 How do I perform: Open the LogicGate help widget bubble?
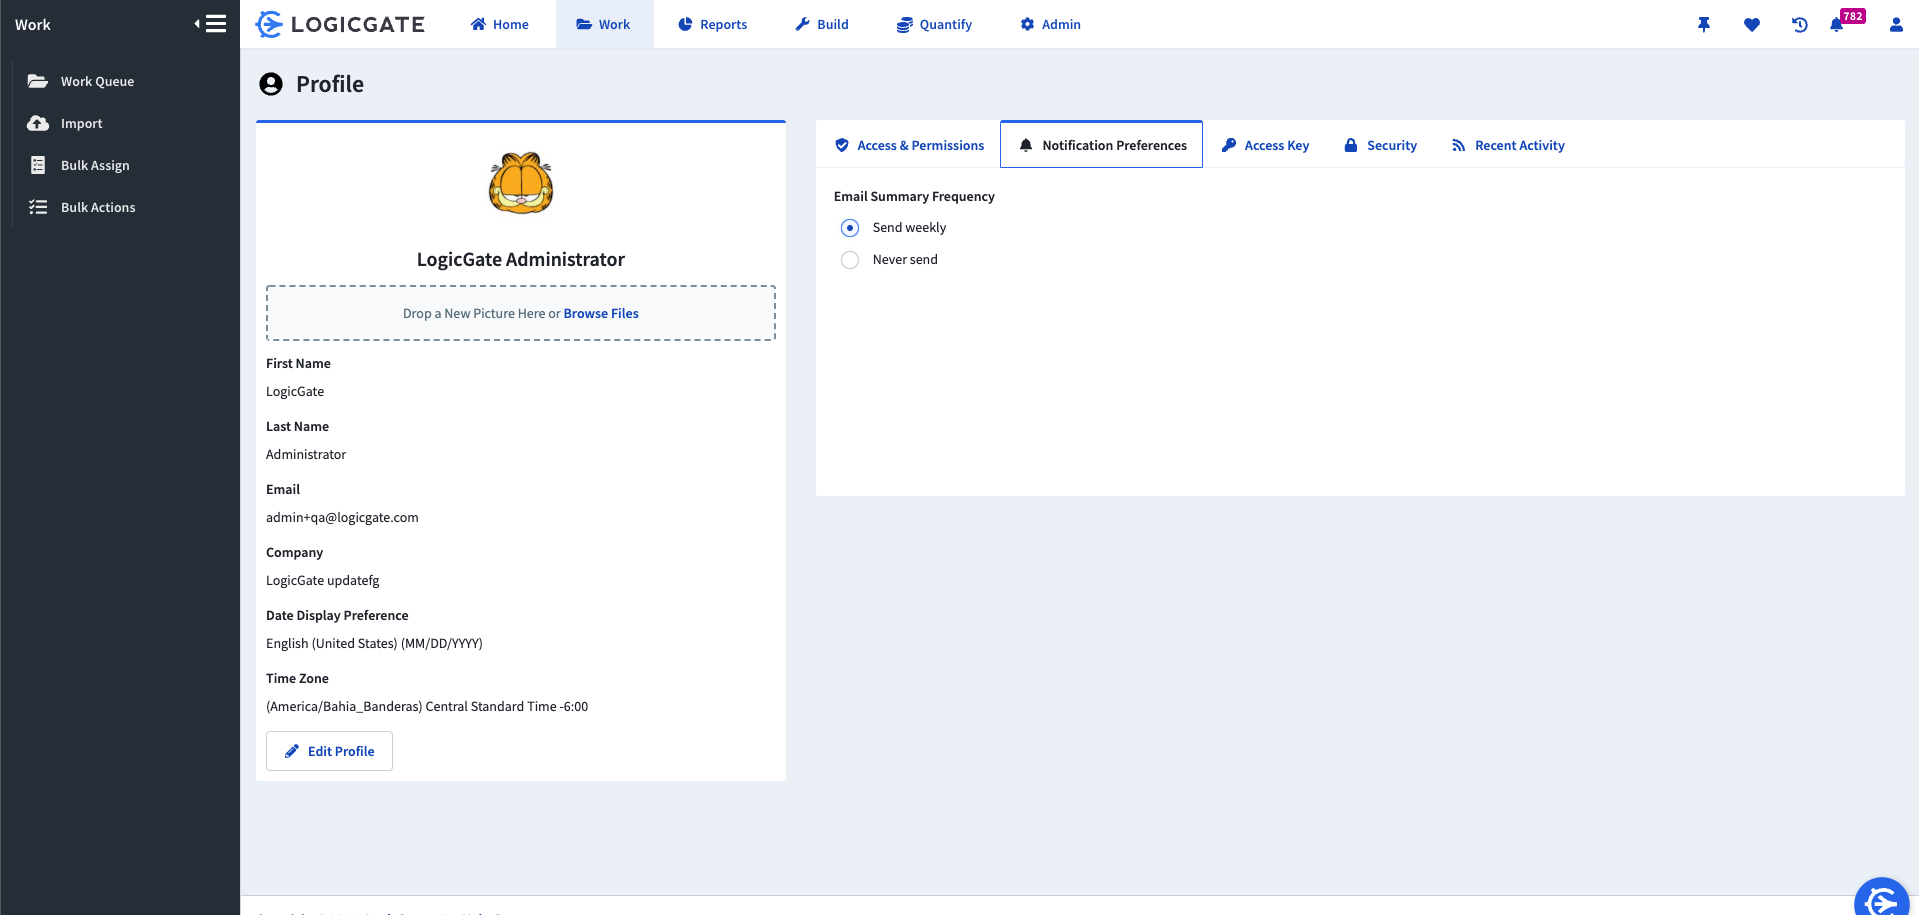click(x=1881, y=901)
